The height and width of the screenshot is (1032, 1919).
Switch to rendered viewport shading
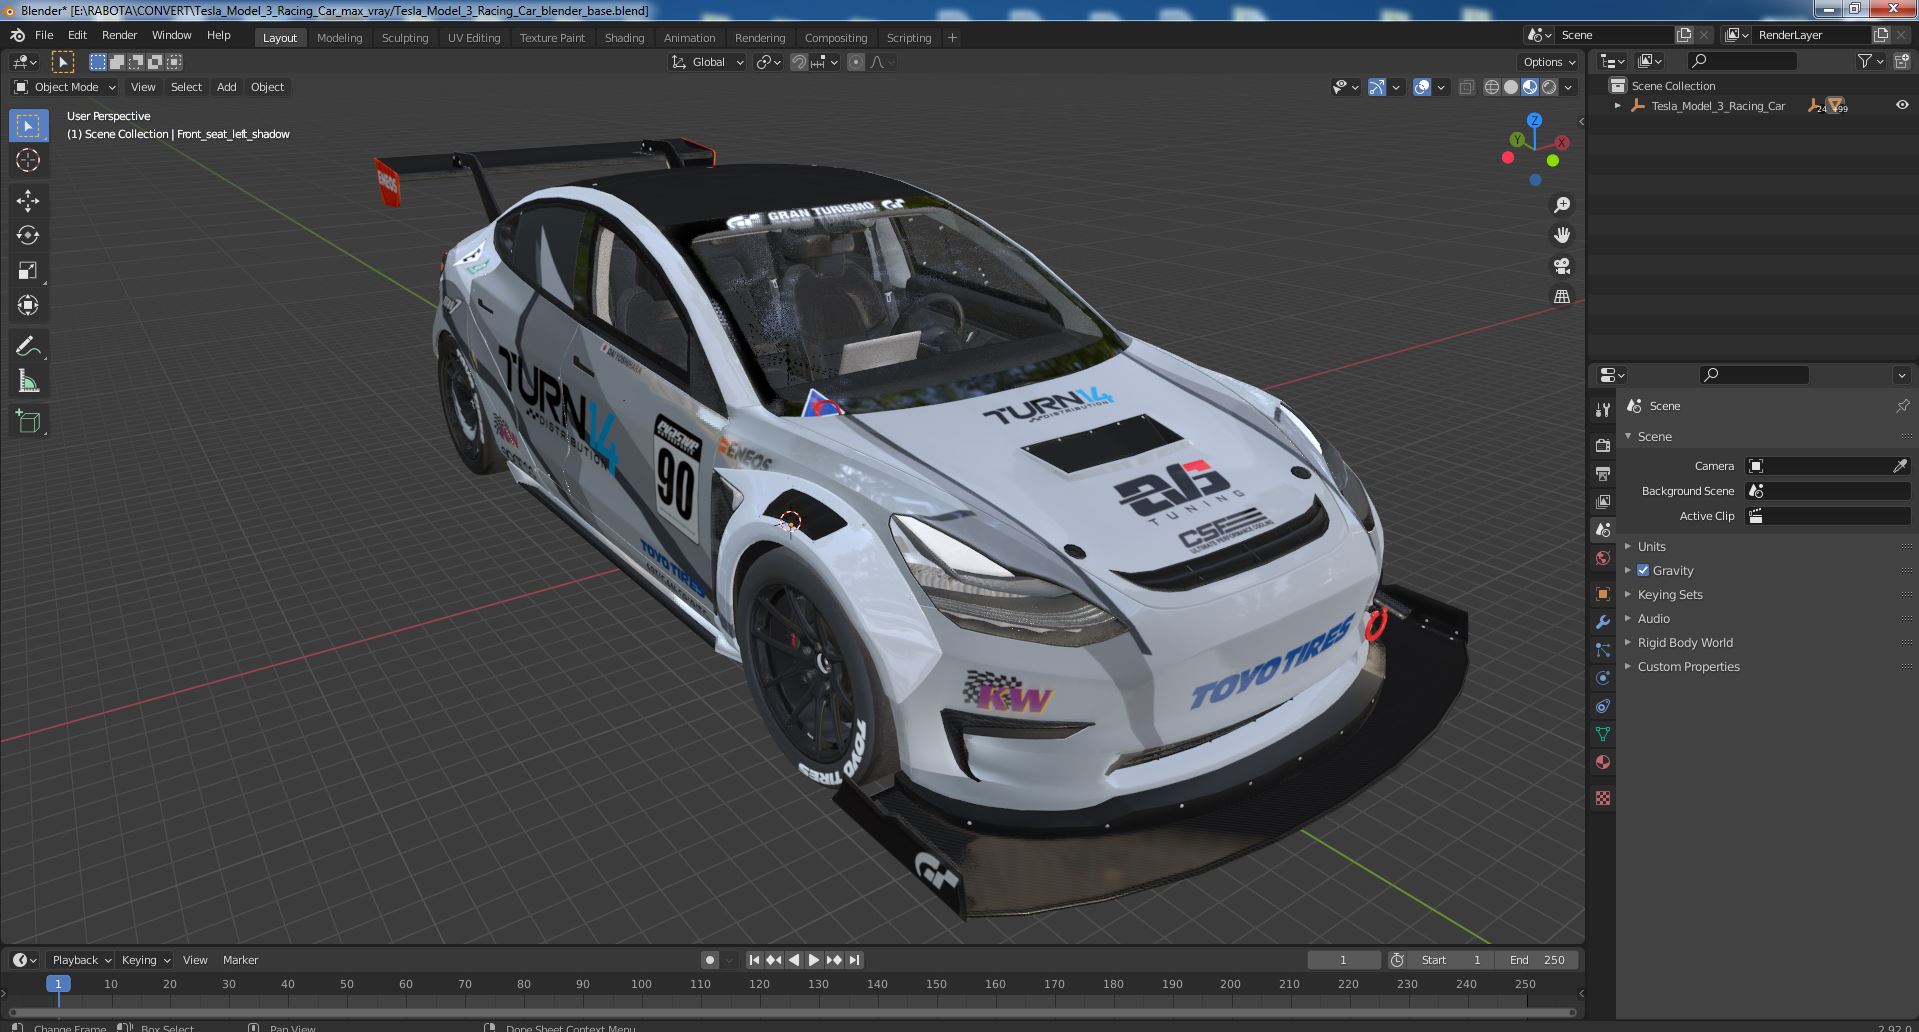pyautogui.click(x=1549, y=87)
